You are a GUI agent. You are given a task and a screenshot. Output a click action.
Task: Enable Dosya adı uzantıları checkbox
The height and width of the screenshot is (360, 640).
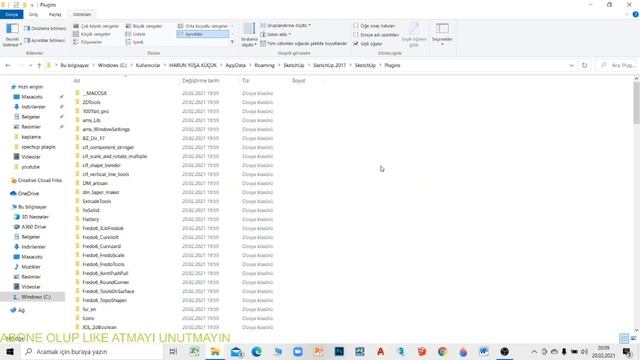coord(356,35)
